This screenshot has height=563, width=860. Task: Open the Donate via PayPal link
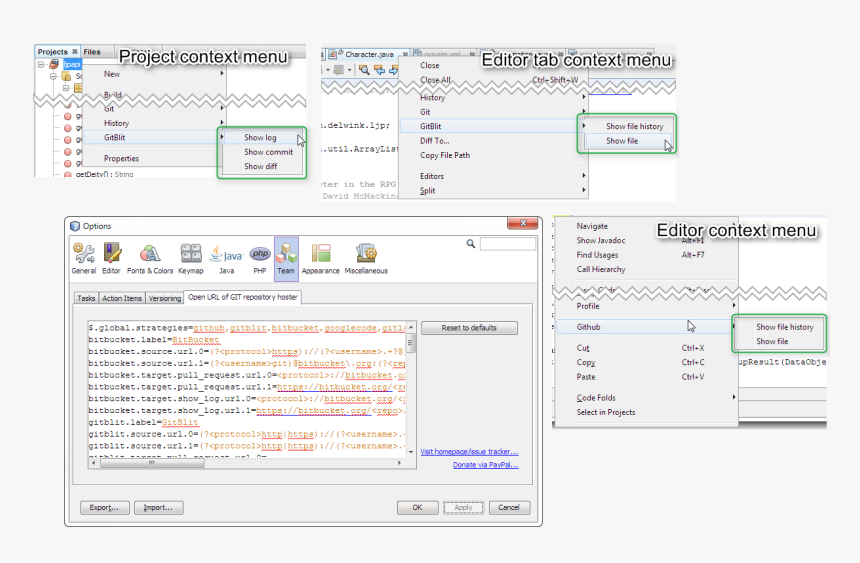pos(485,465)
